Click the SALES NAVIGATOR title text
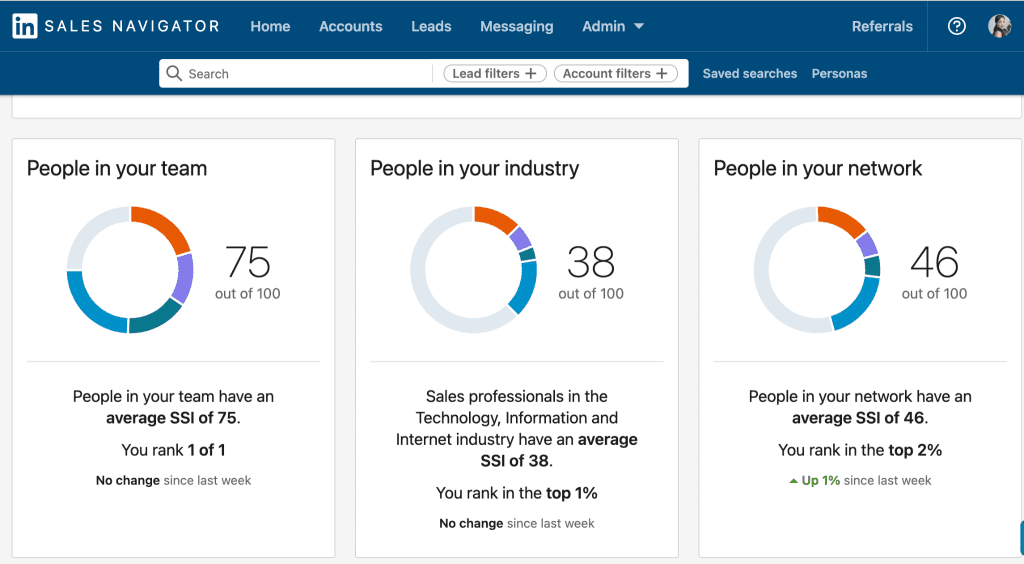The height and width of the screenshot is (564, 1024). click(132, 26)
